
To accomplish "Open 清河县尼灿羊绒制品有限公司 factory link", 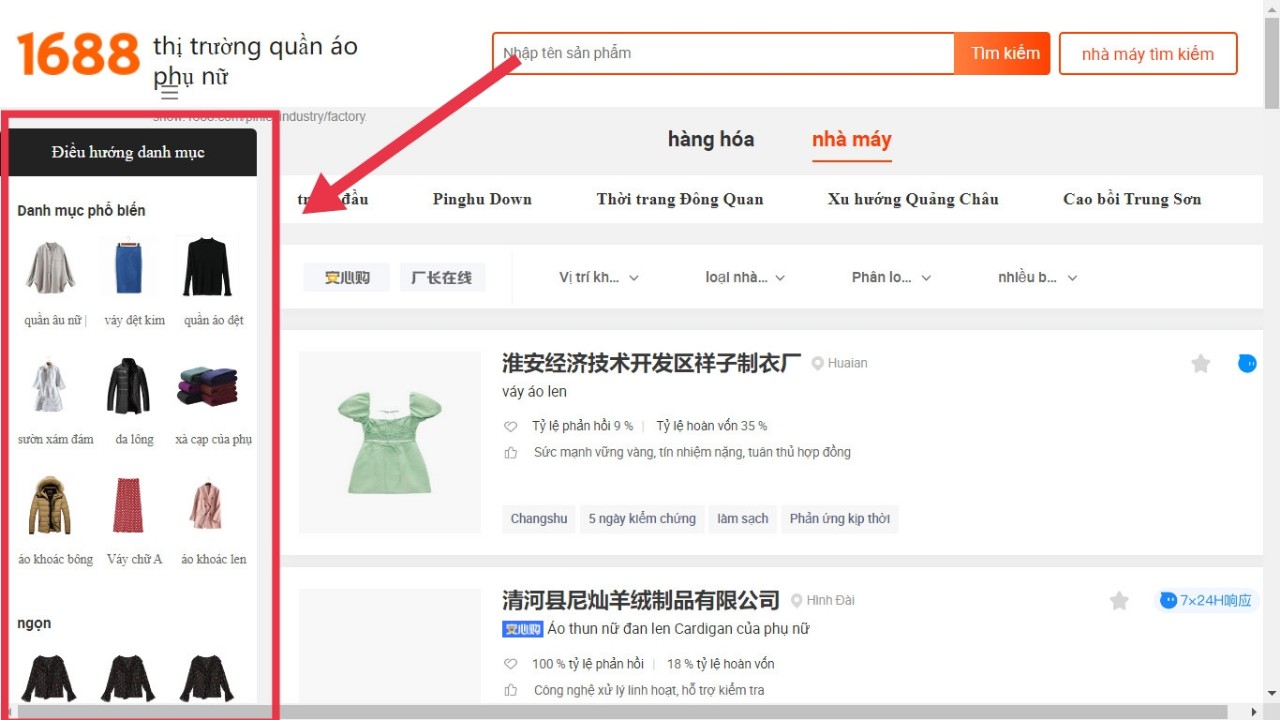I will pos(641,600).
